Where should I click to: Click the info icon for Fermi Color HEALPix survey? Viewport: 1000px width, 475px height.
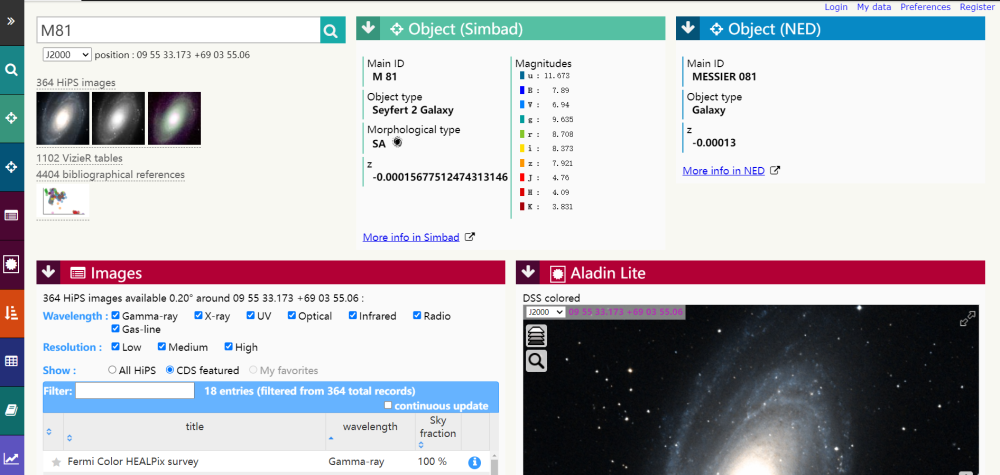pyautogui.click(x=474, y=462)
